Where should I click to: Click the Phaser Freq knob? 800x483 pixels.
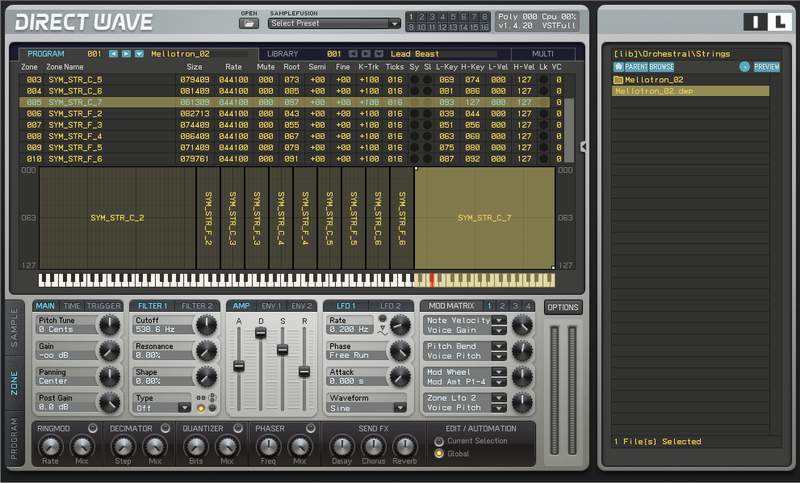[x=268, y=446]
